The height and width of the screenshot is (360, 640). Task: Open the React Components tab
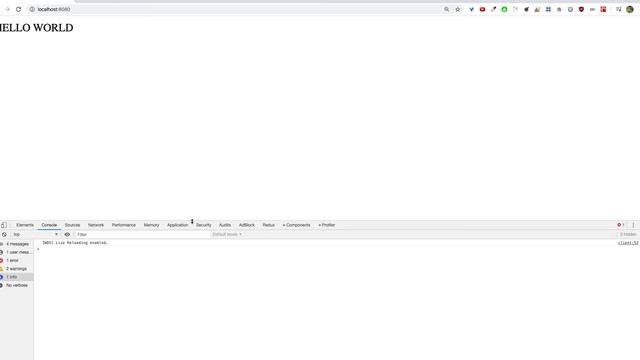(x=297, y=225)
